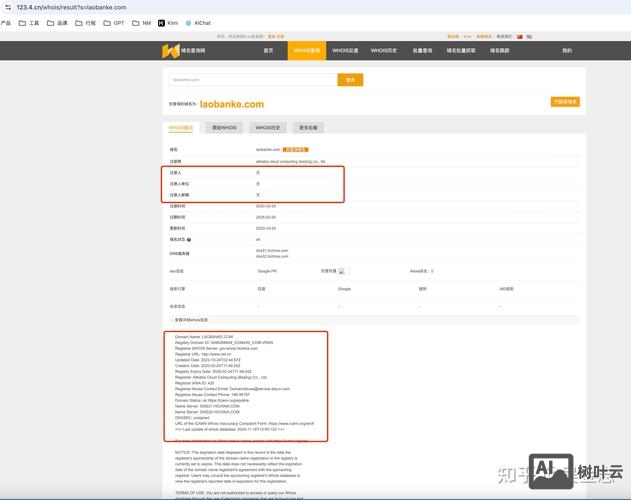Click the help icon beside 域名状态
Image resolution: width=631 pixels, height=500 pixels.
click(x=188, y=239)
